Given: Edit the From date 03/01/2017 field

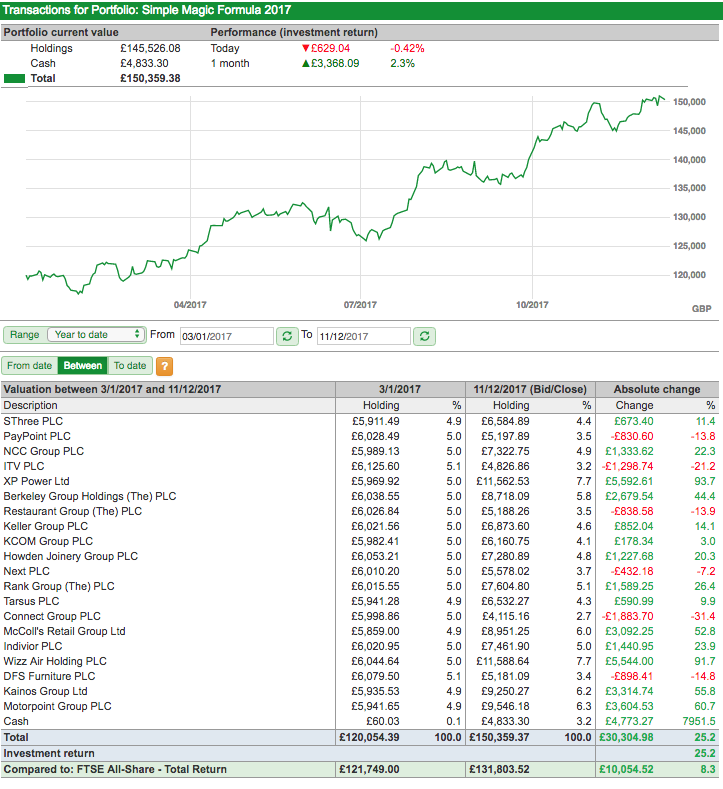Looking at the screenshot, I should [226, 336].
